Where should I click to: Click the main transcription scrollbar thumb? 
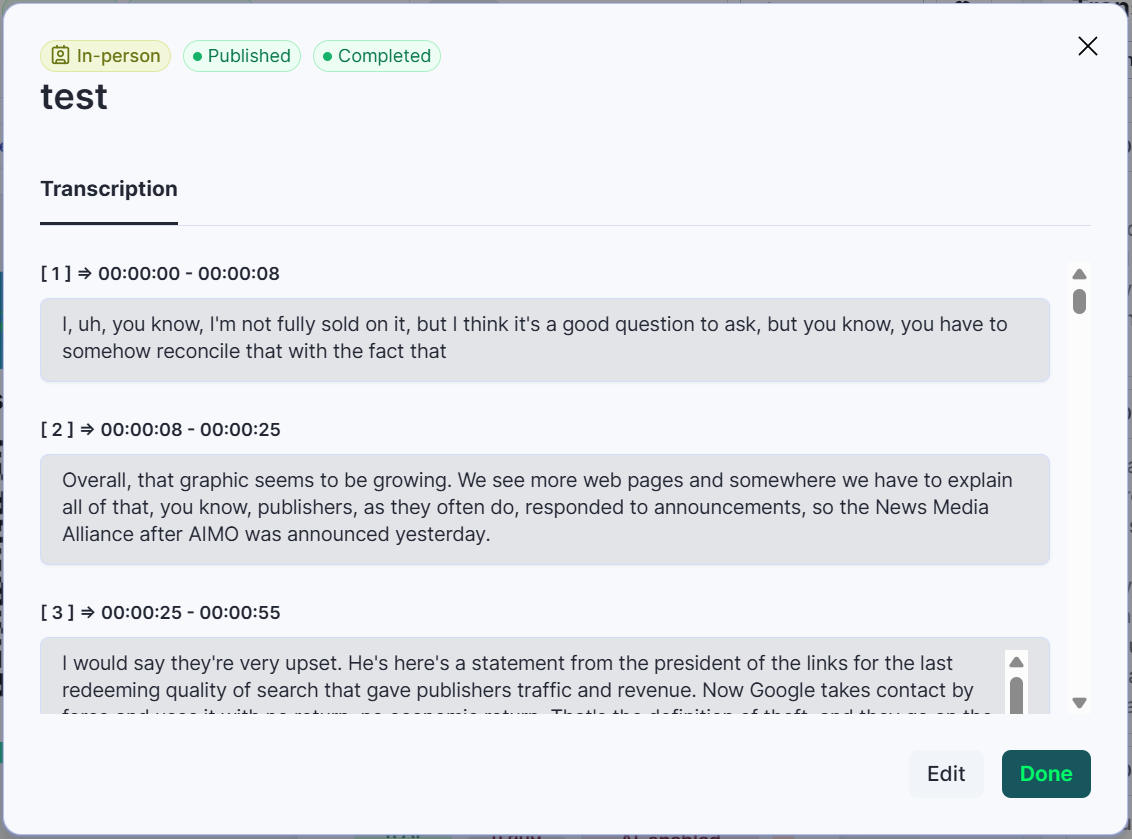pyautogui.click(x=1079, y=301)
